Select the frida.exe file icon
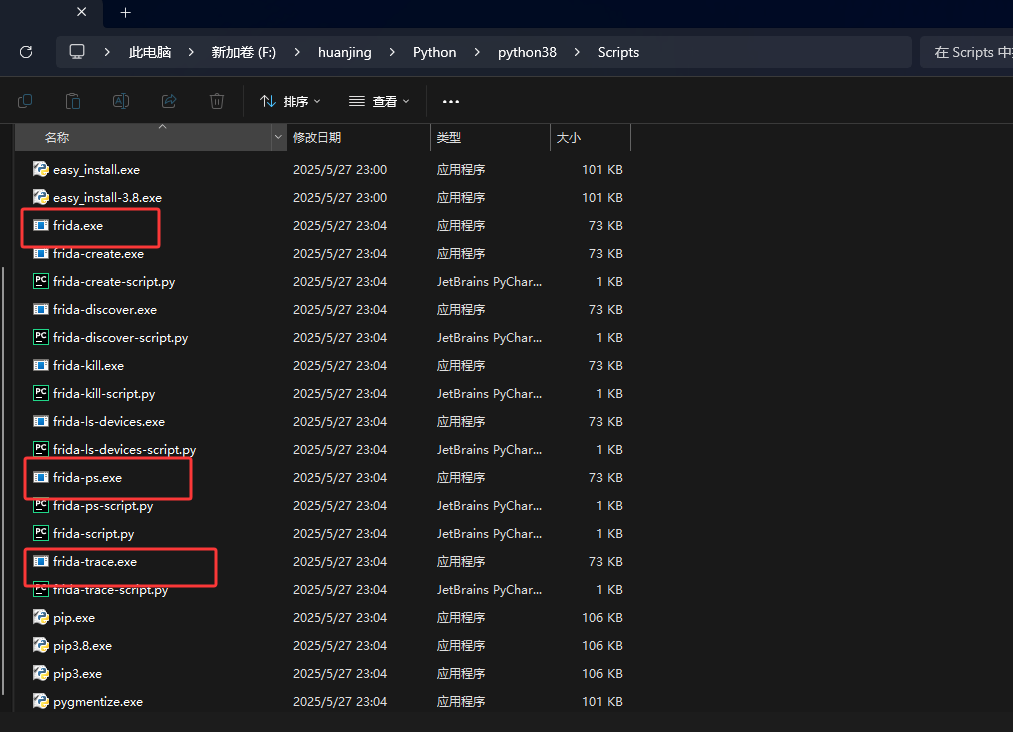 tap(41, 225)
